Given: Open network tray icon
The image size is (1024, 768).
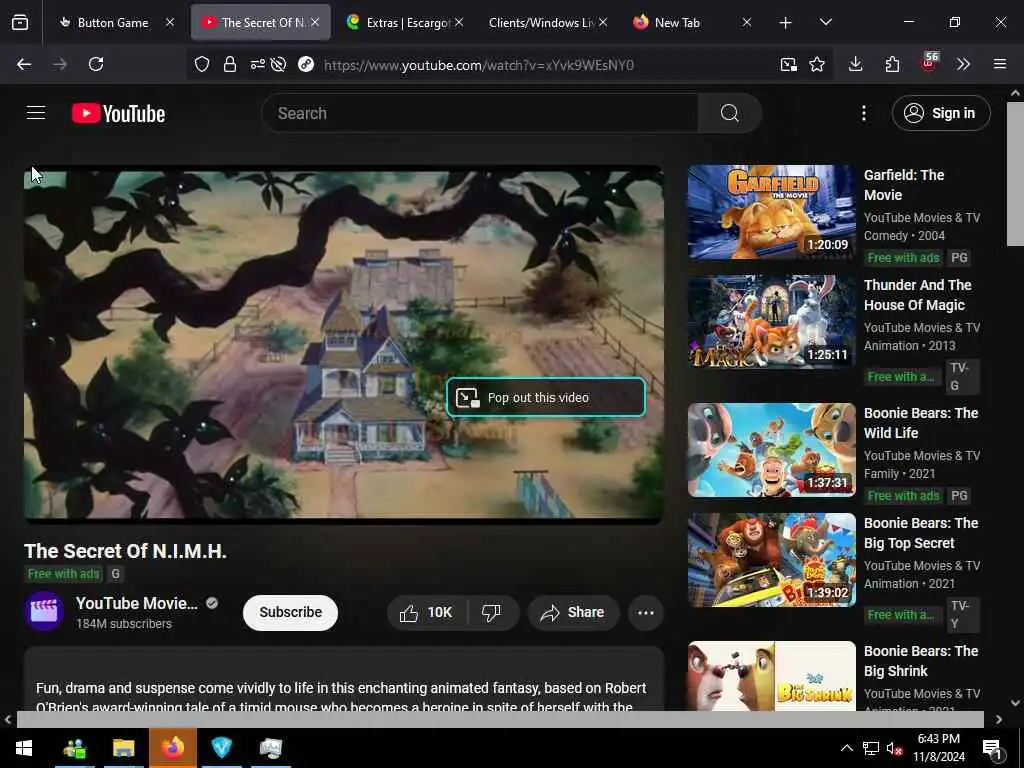Looking at the screenshot, I should (x=871, y=748).
